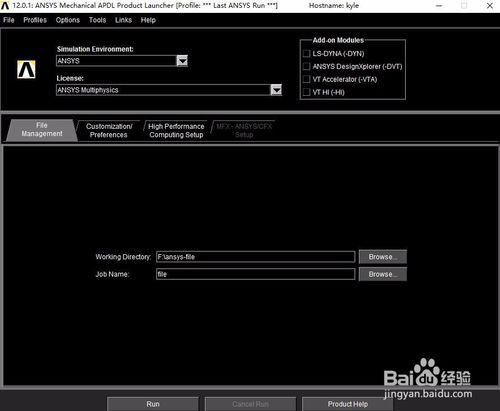Click the Job Name input field

click(255, 274)
